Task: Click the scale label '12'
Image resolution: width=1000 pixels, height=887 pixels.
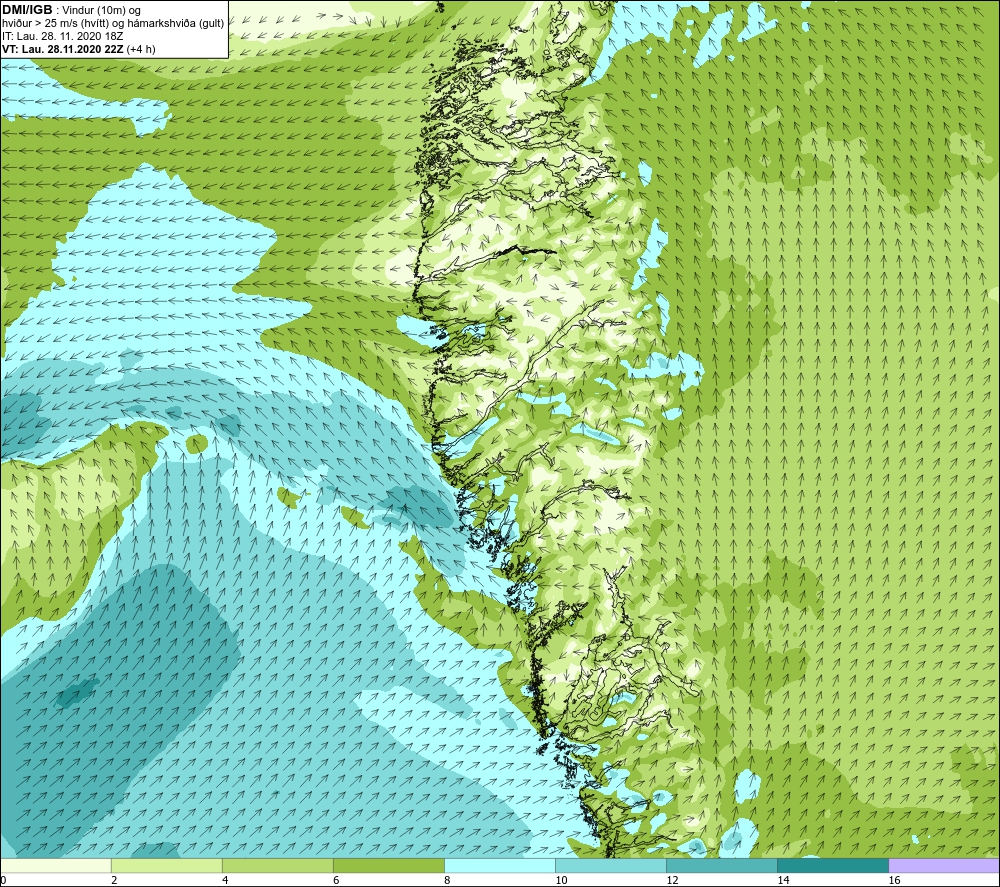Action: point(672,880)
